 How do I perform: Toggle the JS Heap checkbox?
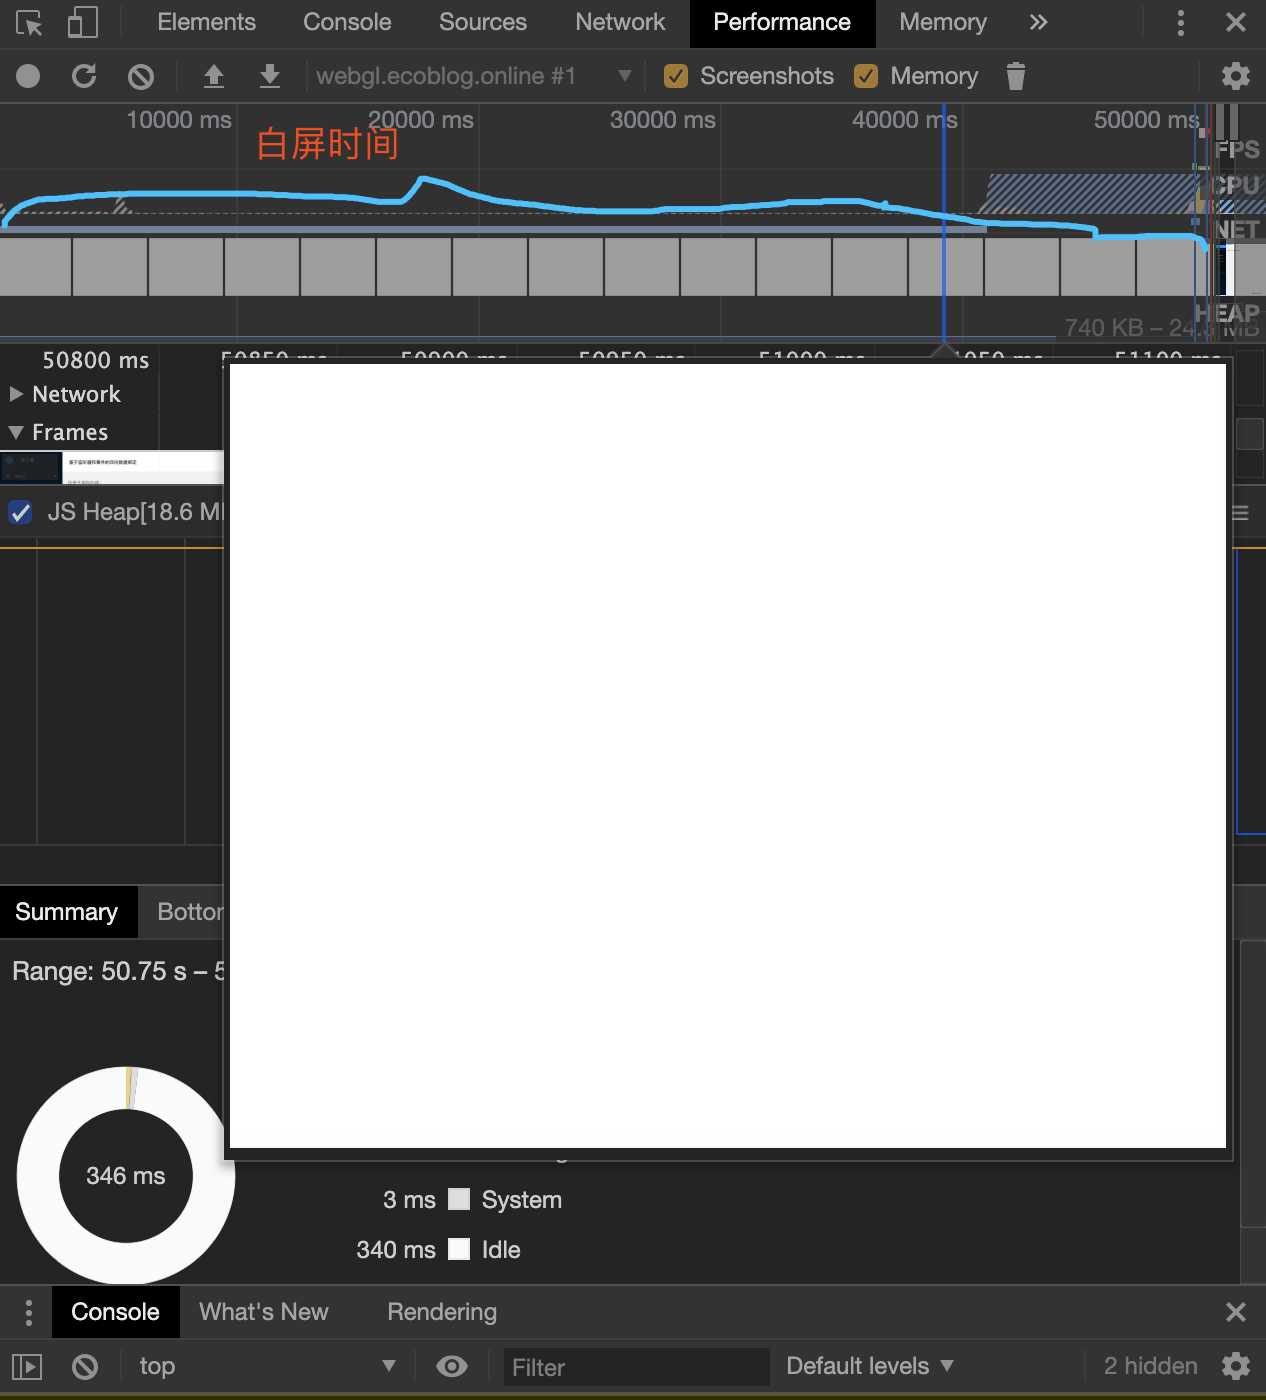click(20, 512)
